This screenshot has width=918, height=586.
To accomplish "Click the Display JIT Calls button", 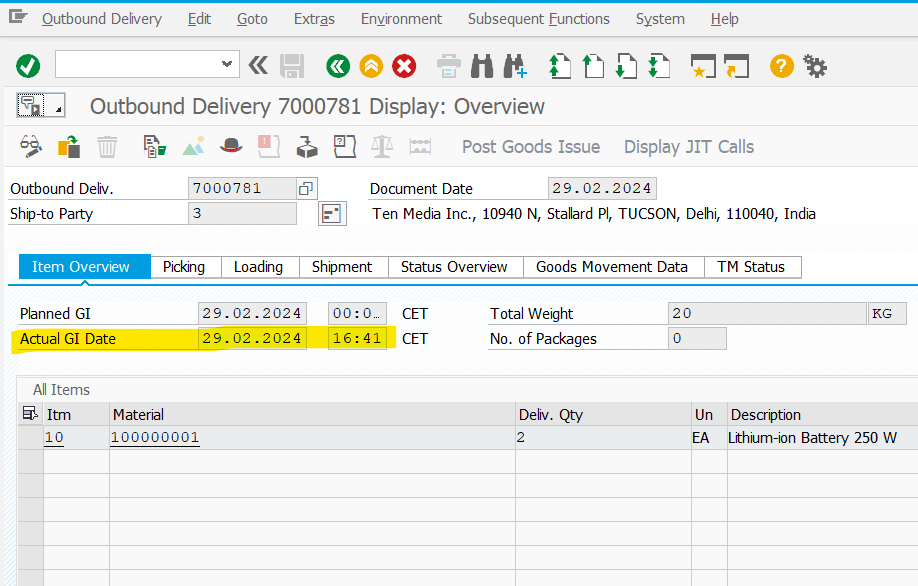I will pos(689,147).
